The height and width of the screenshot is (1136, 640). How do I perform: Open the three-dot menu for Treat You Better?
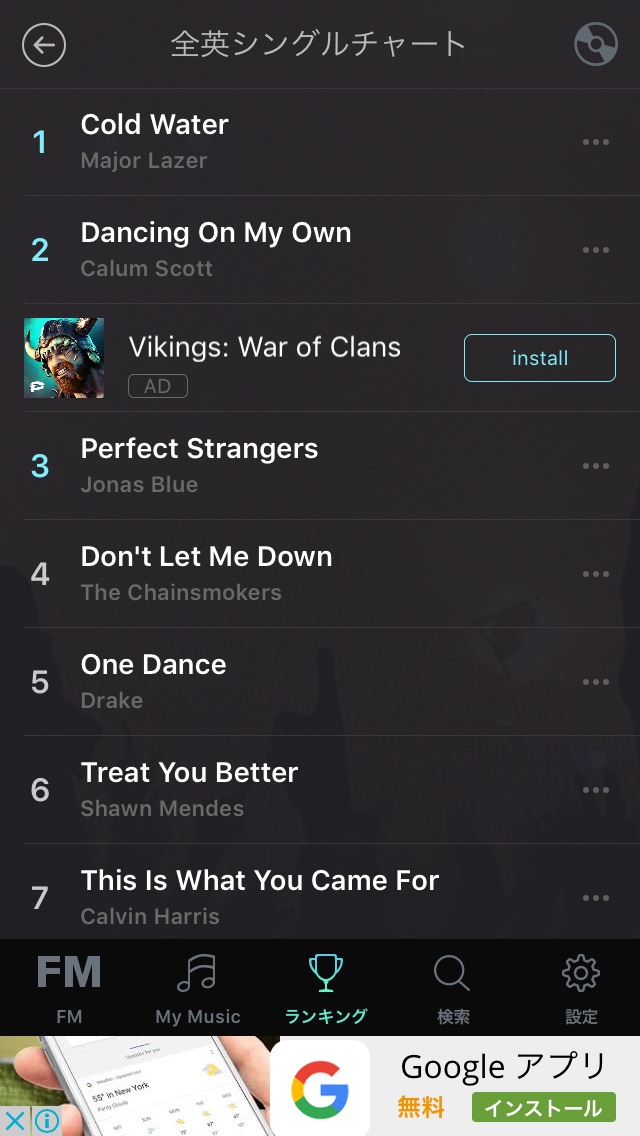click(x=596, y=790)
